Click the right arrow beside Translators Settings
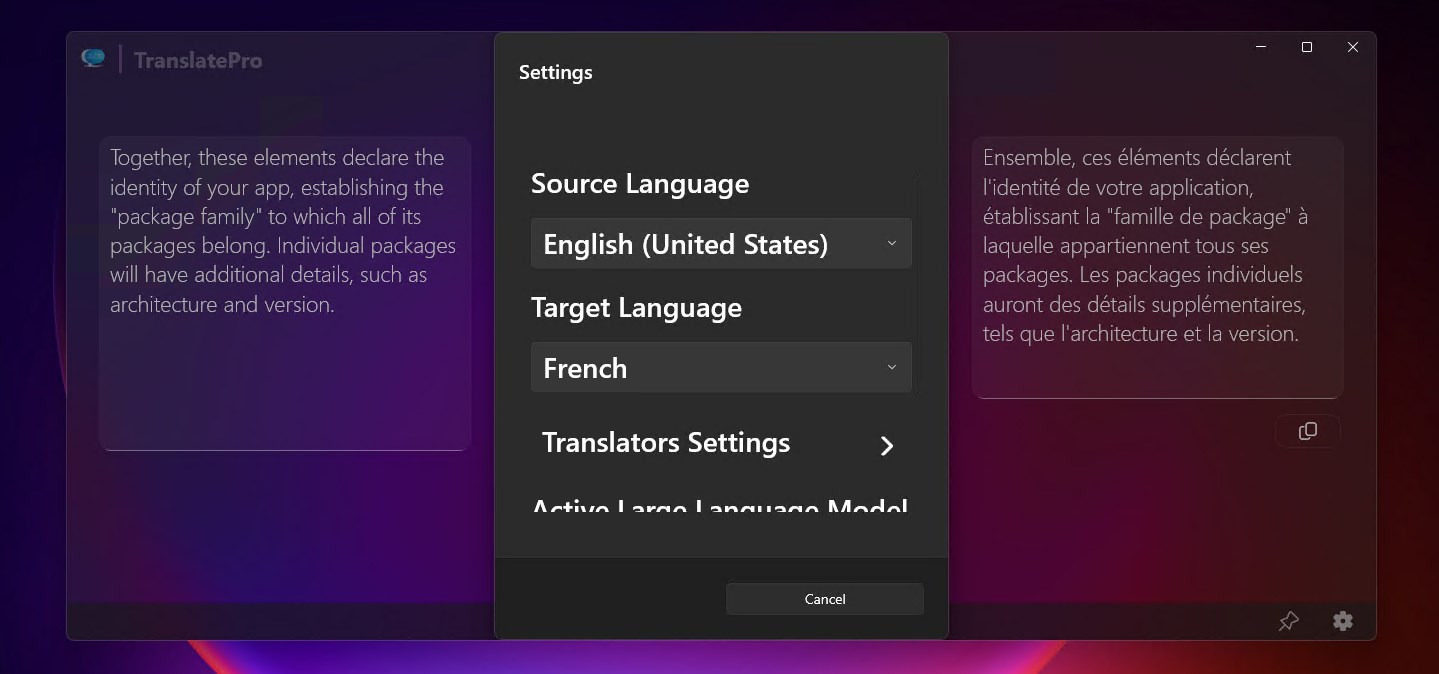Screen dimensions: 1439x674 (886, 446)
